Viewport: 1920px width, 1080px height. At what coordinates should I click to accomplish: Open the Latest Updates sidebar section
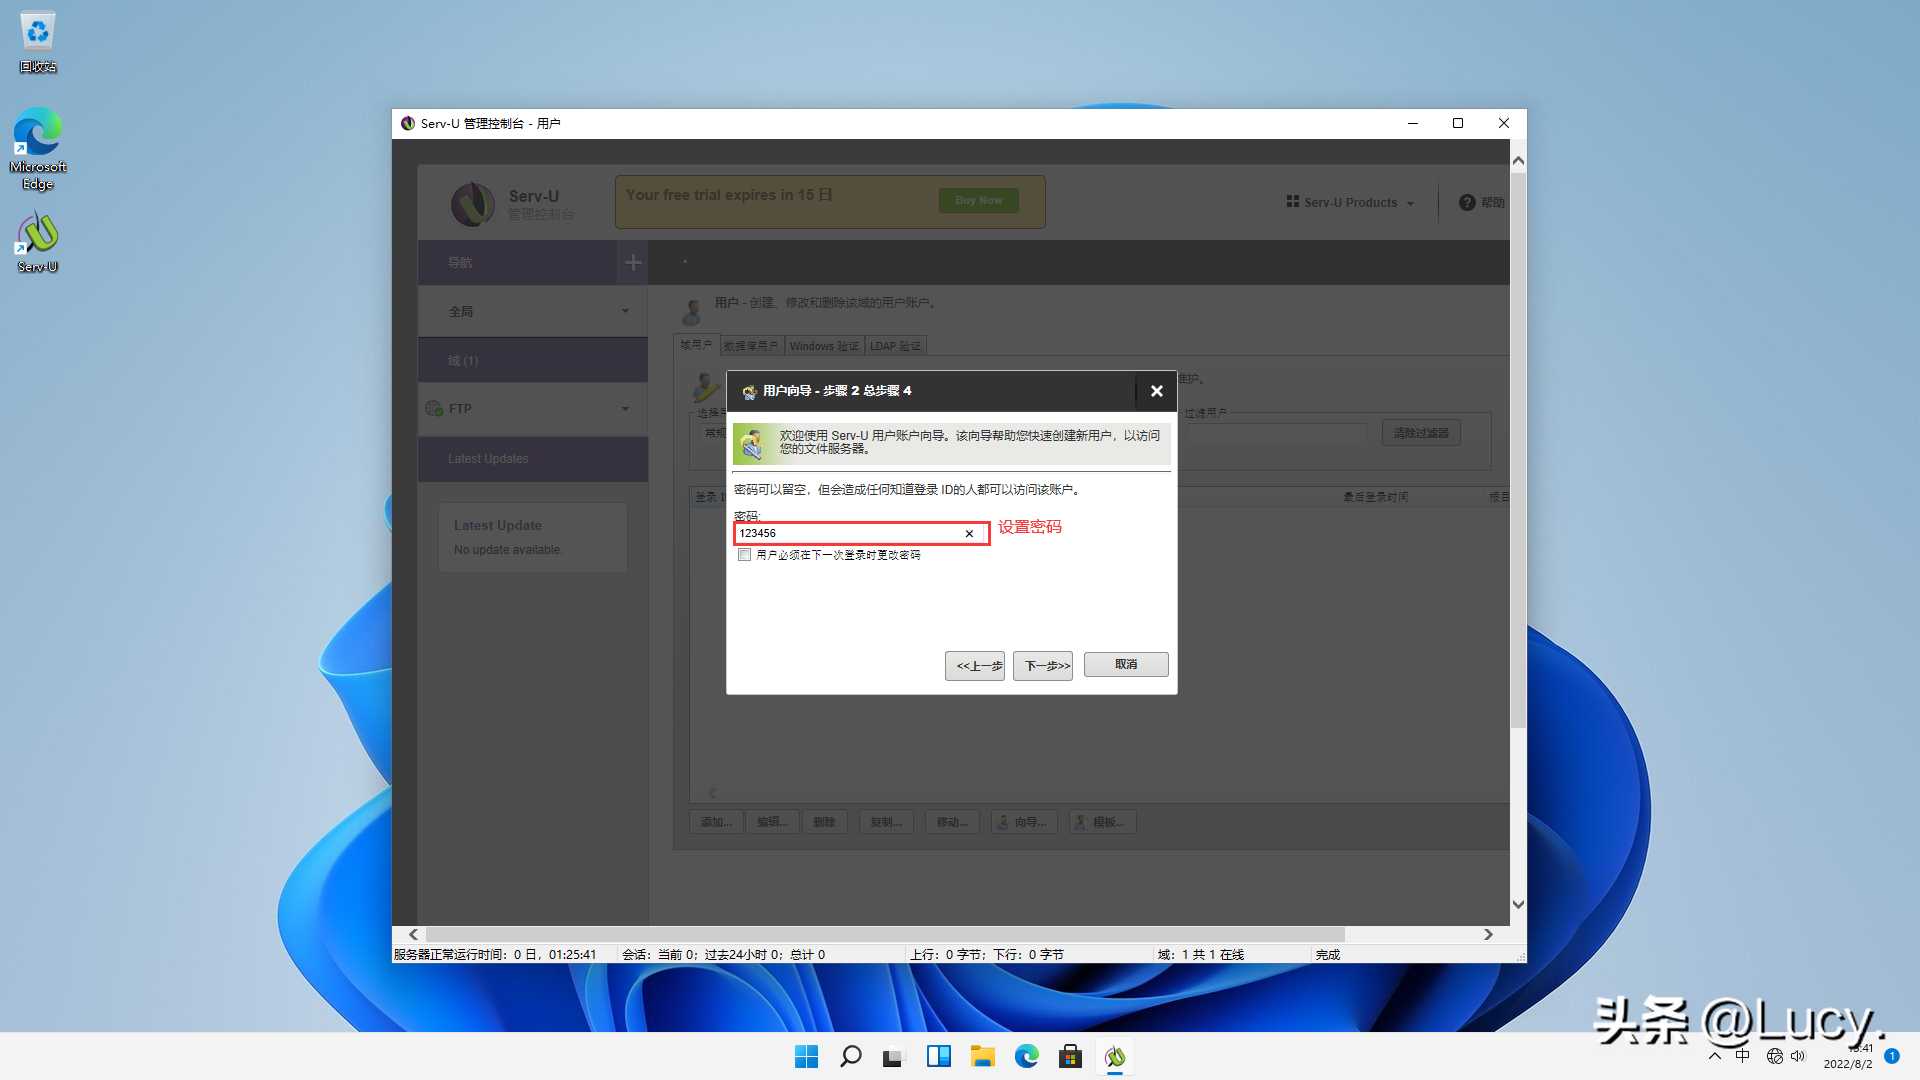click(x=533, y=459)
